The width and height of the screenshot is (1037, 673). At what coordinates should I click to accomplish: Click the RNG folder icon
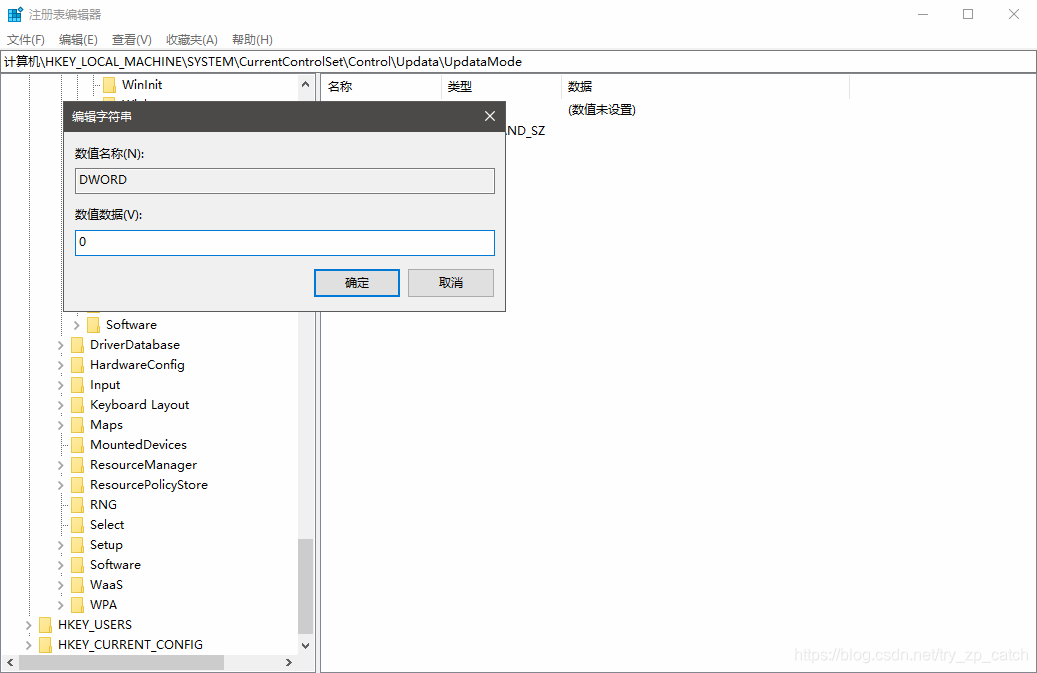(77, 505)
